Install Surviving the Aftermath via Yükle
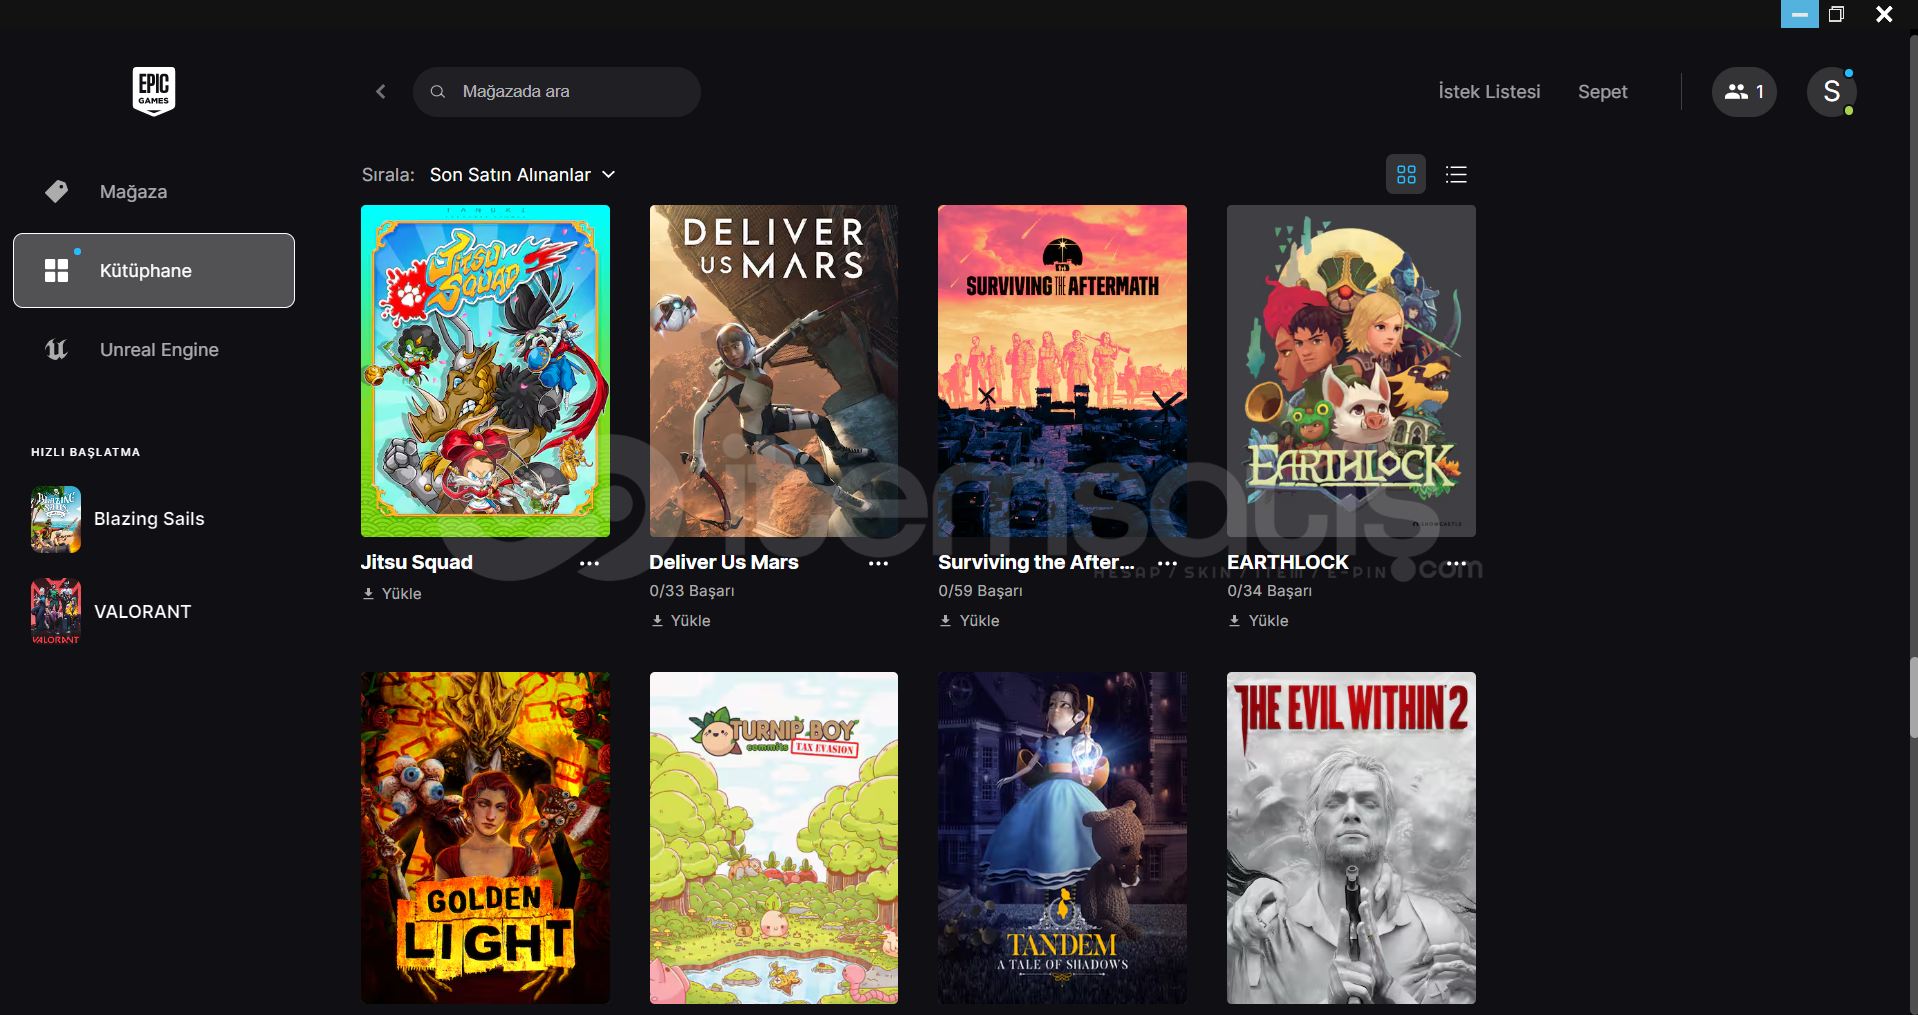Screen dimensions: 1918x1015 point(969,621)
